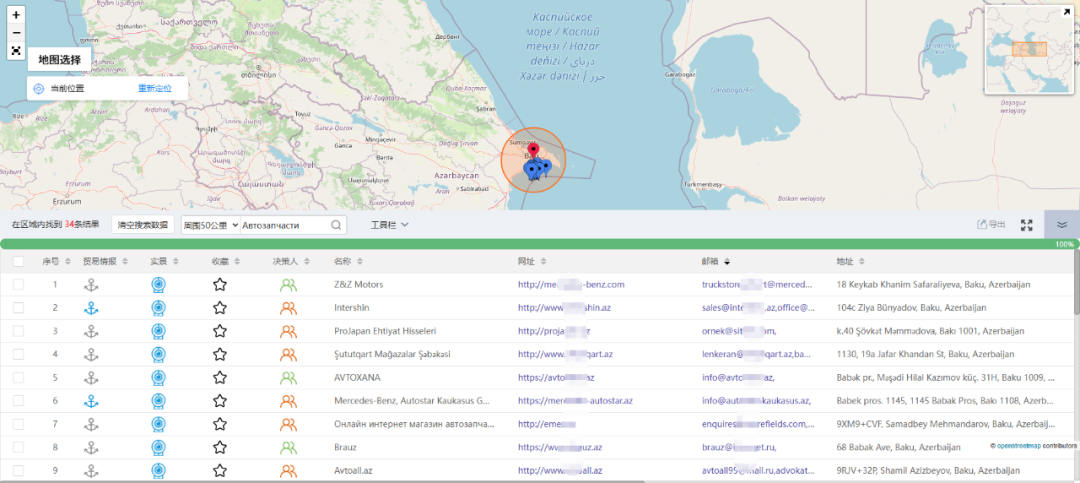The image size is (1080, 483).
Task: Click the 导出 export button
Action: coord(991,225)
